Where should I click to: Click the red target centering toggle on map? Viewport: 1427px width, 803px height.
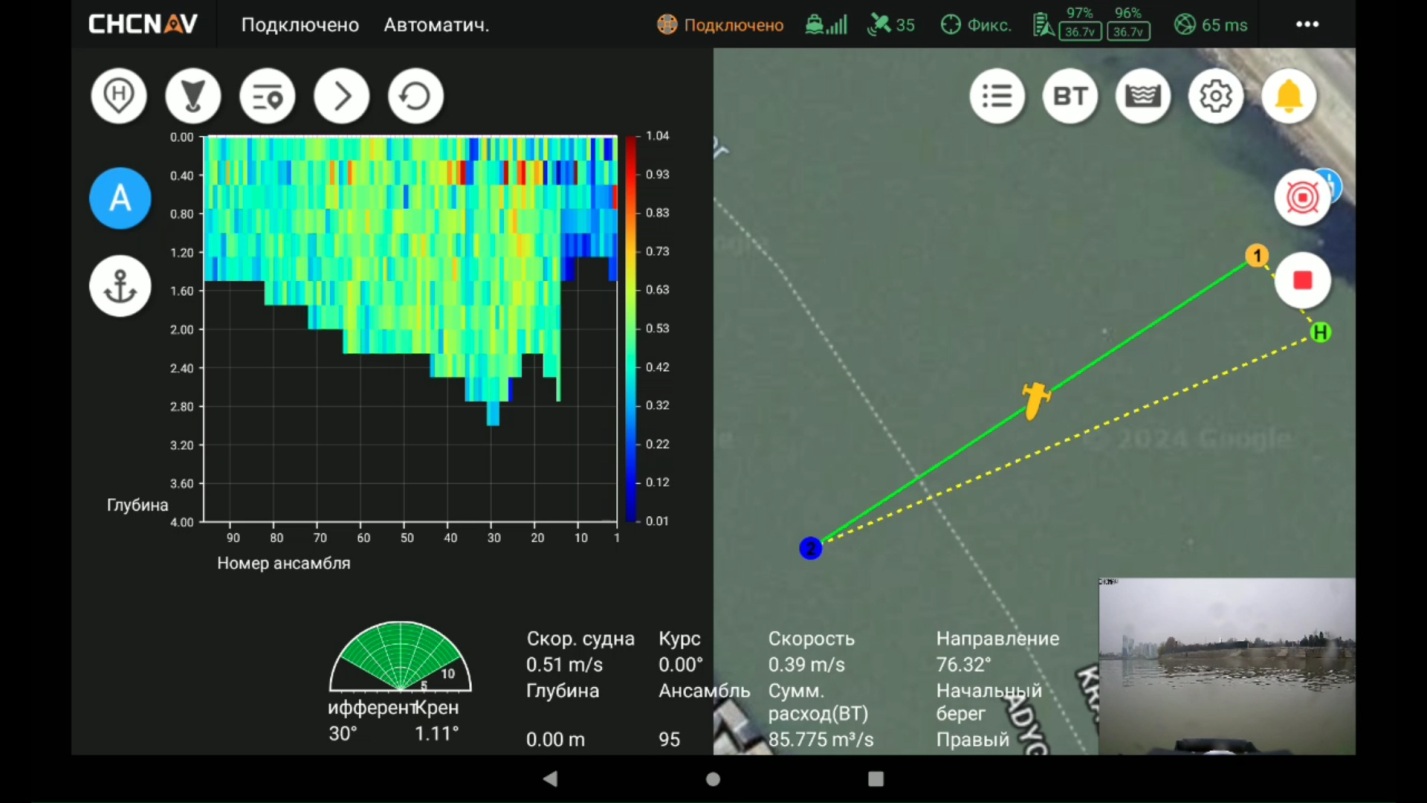1302,197
